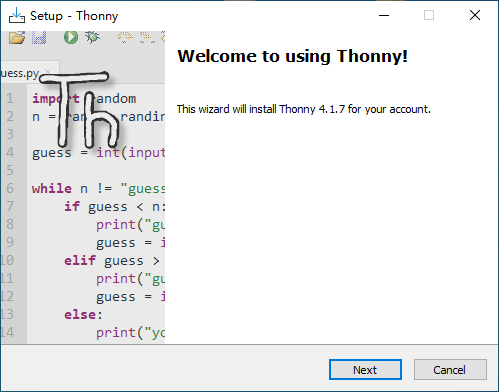Click the green run script icon
499x392 pixels.
71,37
